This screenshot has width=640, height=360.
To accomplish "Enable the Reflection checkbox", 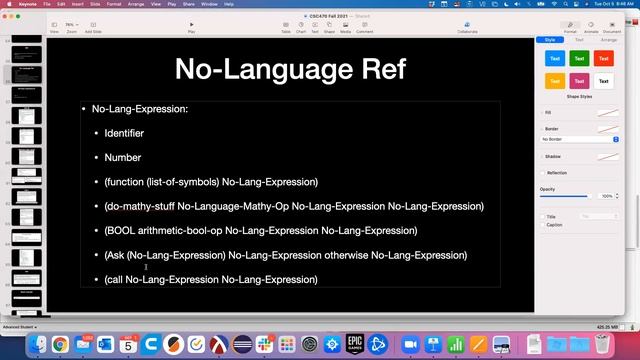I will (x=543, y=173).
